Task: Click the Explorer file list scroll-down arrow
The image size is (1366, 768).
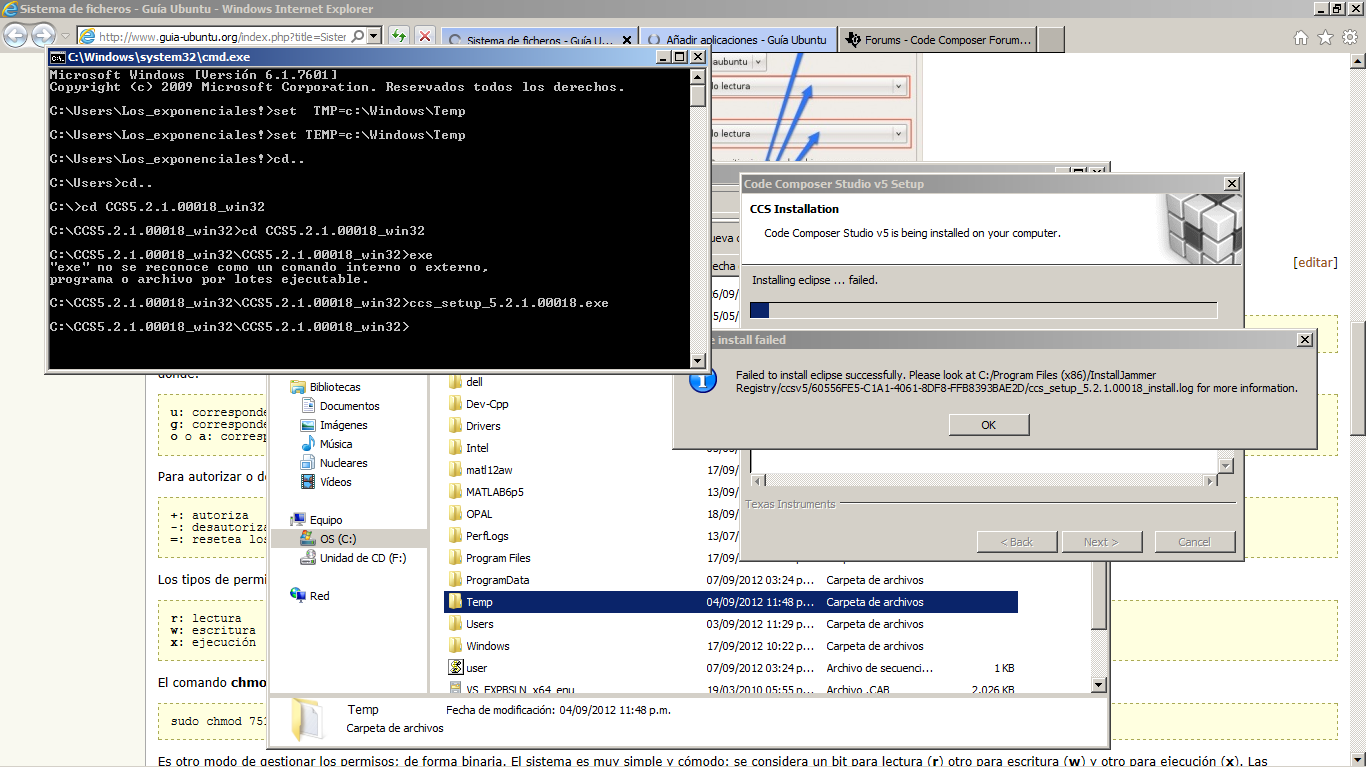Action: [1099, 686]
